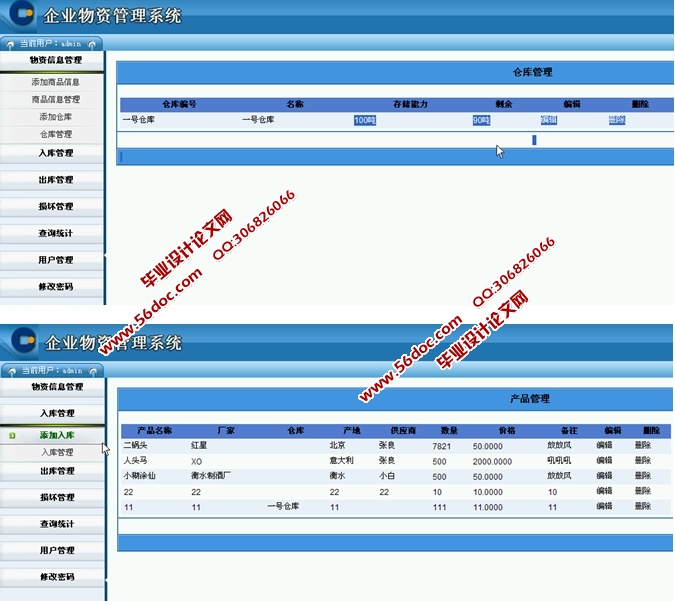Click the app logo above the 仓库管理 panel
This screenshot has width=675, height=605.
click(20, 16)
